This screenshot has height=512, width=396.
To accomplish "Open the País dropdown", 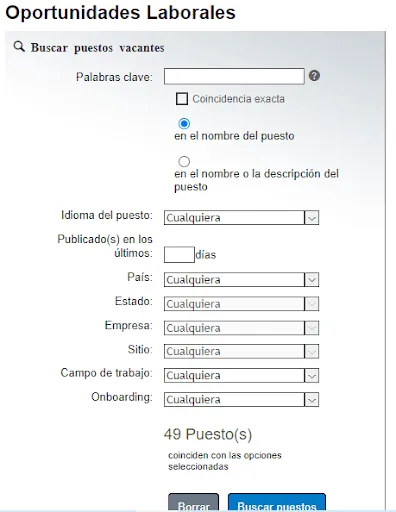I will [241, 280].
